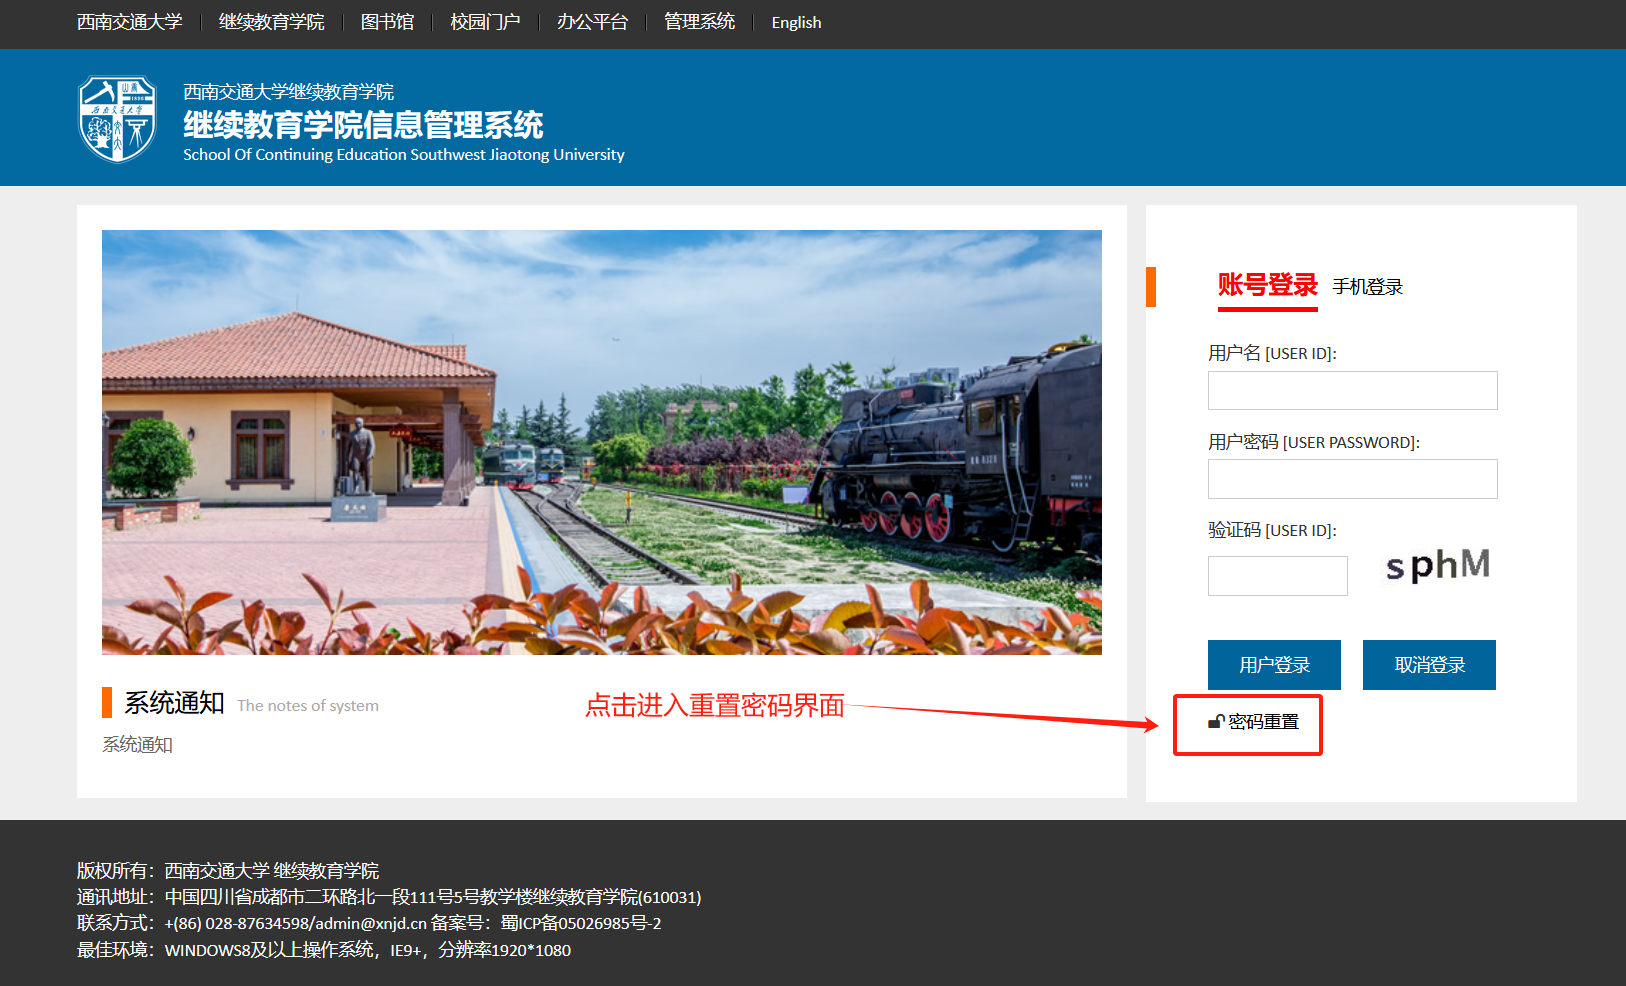Open the 西南交通大学 top navigation link
This screenshot has height=986, width=1626.
(x=129, y=22)
